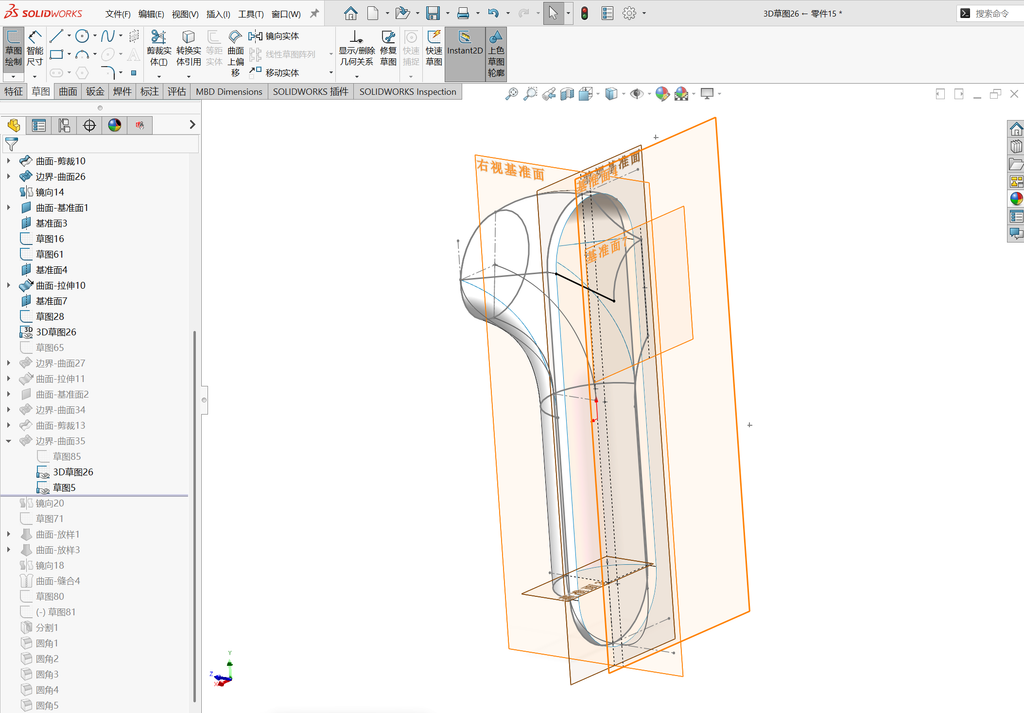Click the Home icon in top toolbar

point(351,13)
